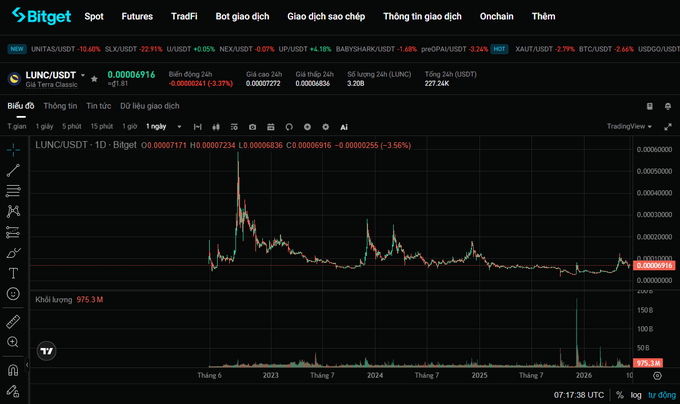Open SLX/USDT ticker link
The image size is (680, 404).
134,49
